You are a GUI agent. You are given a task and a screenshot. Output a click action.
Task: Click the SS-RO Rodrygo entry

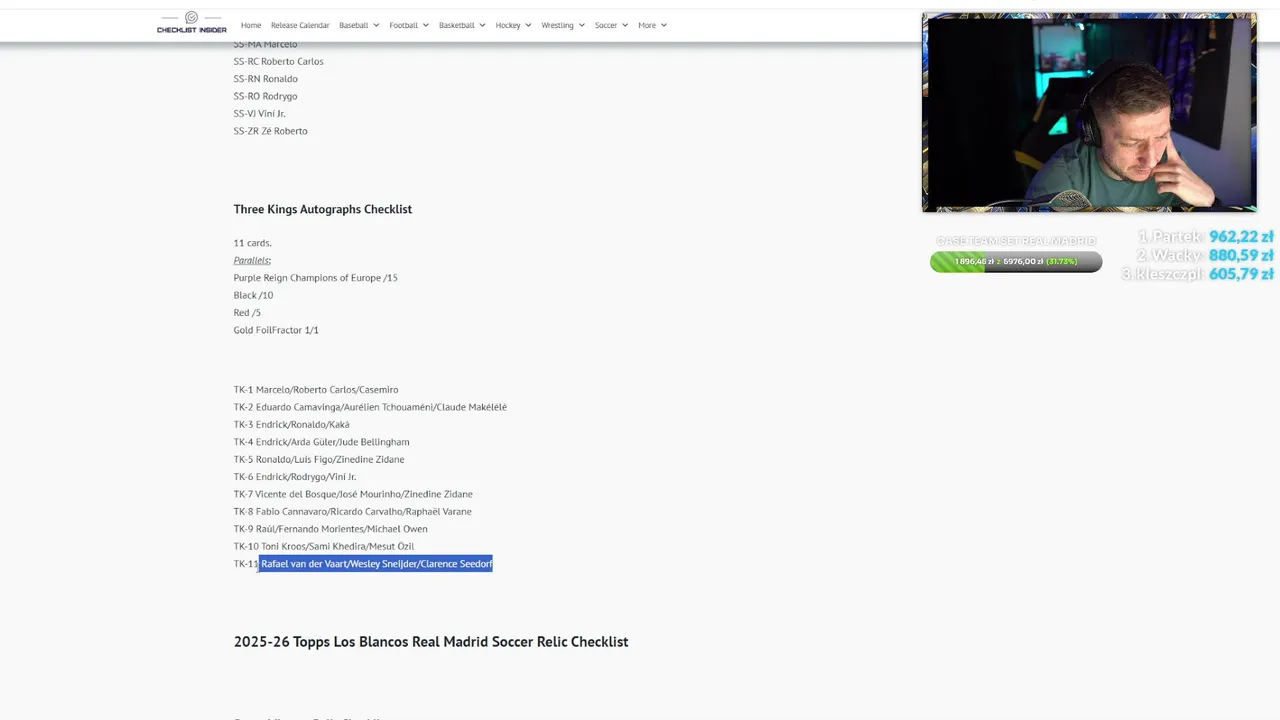click(x=266, y=96)
